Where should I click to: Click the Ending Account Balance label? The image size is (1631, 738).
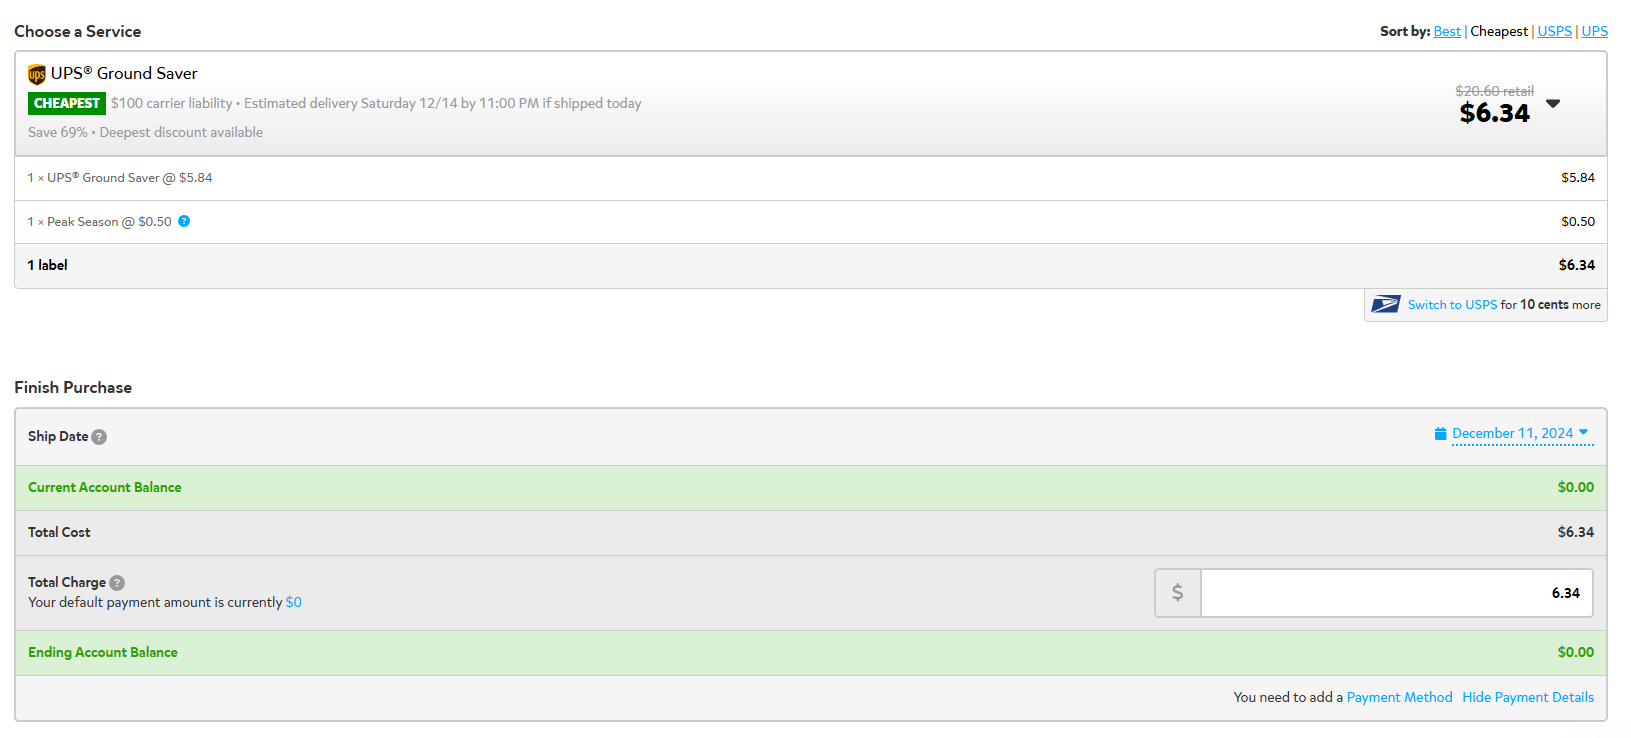103,652
